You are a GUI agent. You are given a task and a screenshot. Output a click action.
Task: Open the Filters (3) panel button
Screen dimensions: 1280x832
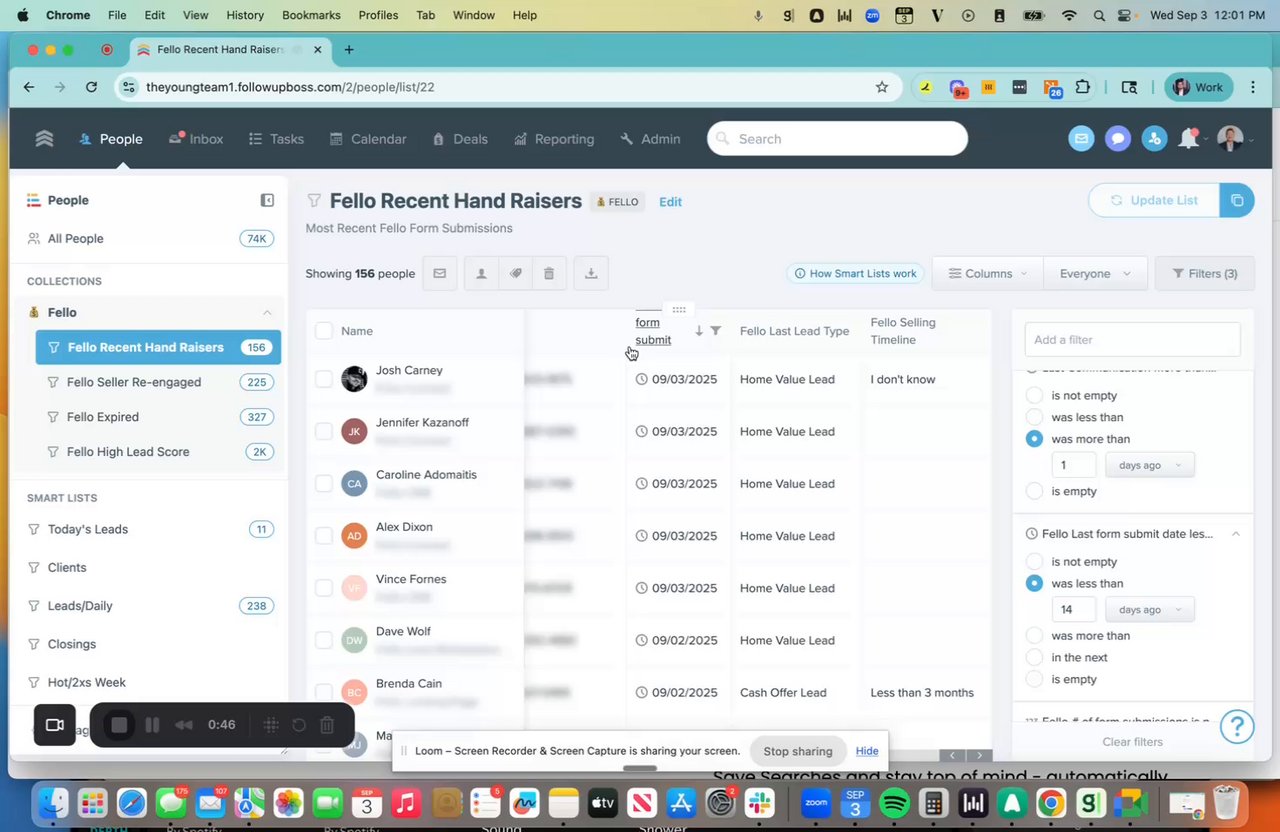click(x=1204, y=273)
